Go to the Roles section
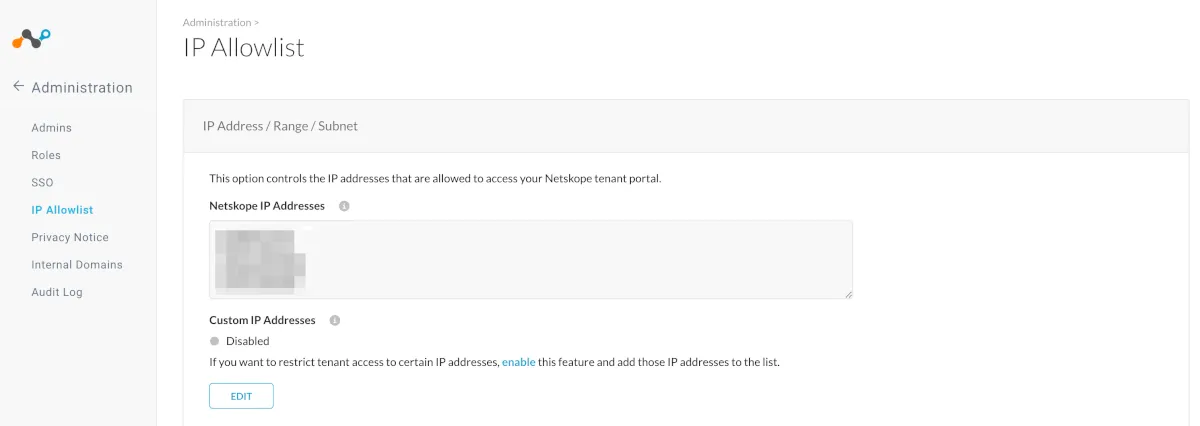 pyautogui.click(x=46, y=155)
